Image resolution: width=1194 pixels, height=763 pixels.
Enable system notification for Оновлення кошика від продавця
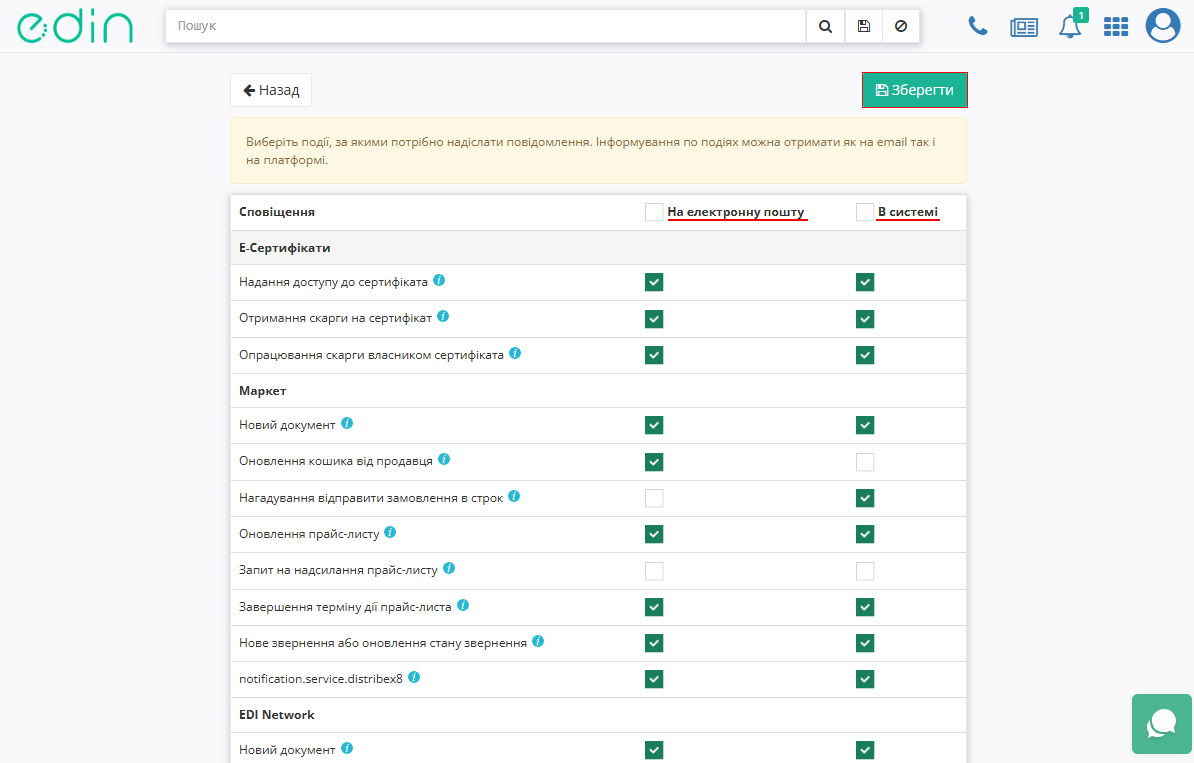coord(865,462)
